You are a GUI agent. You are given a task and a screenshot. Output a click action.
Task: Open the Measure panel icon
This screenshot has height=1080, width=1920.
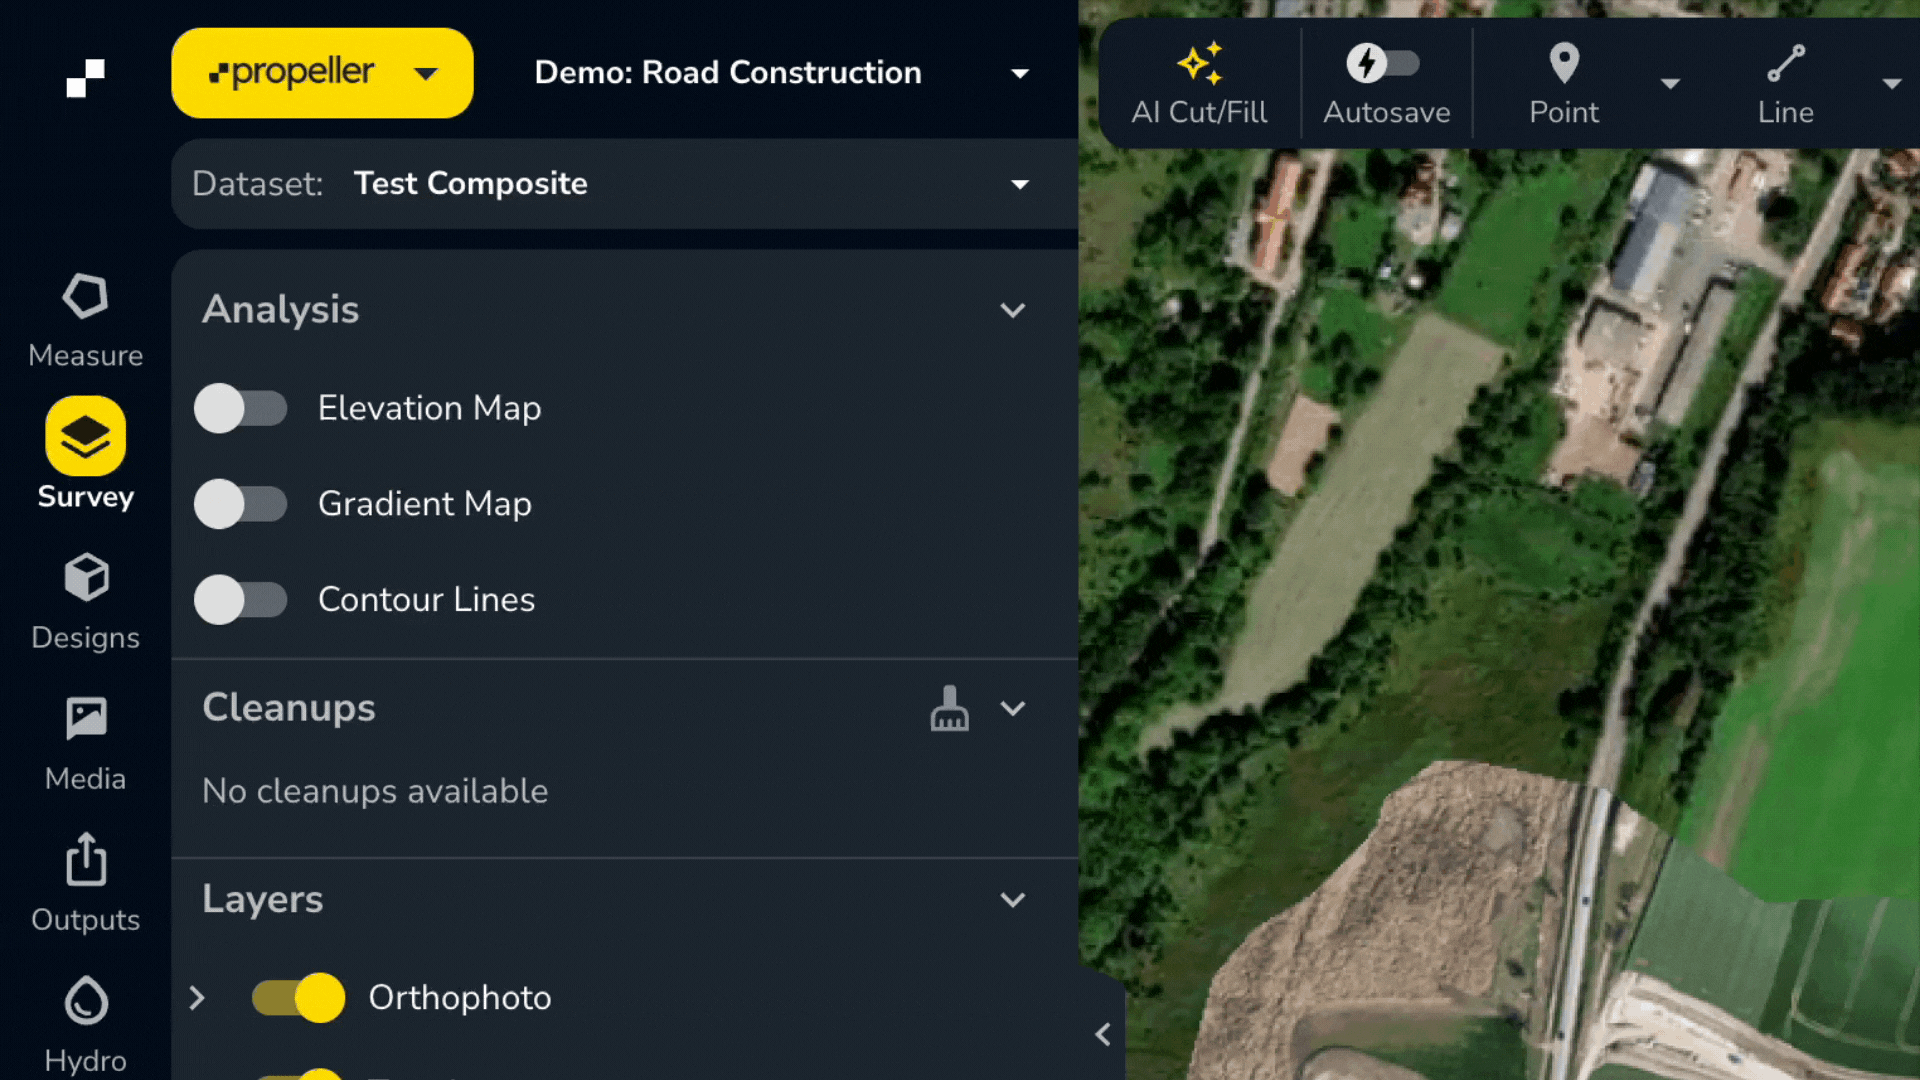[x=85, y=297]
